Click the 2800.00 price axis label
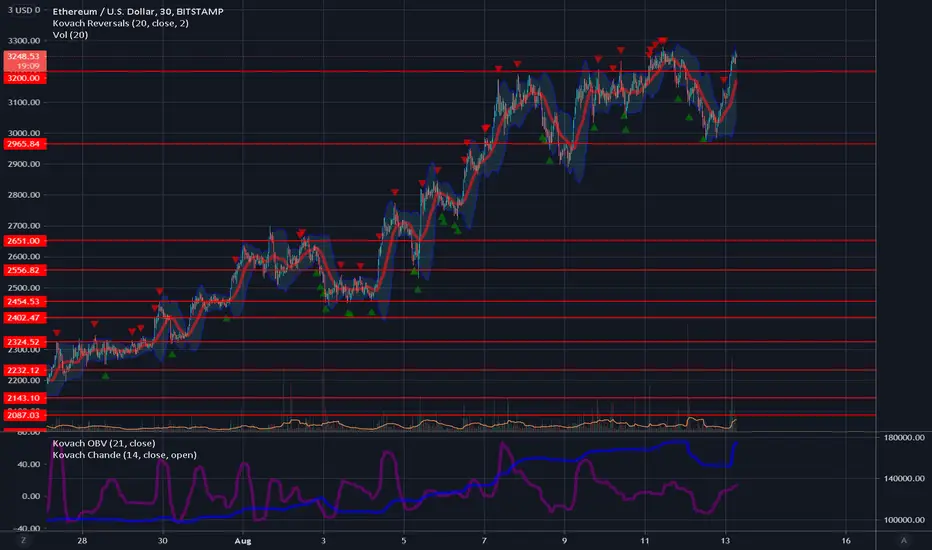932x550 pixels. click(24, 195)
